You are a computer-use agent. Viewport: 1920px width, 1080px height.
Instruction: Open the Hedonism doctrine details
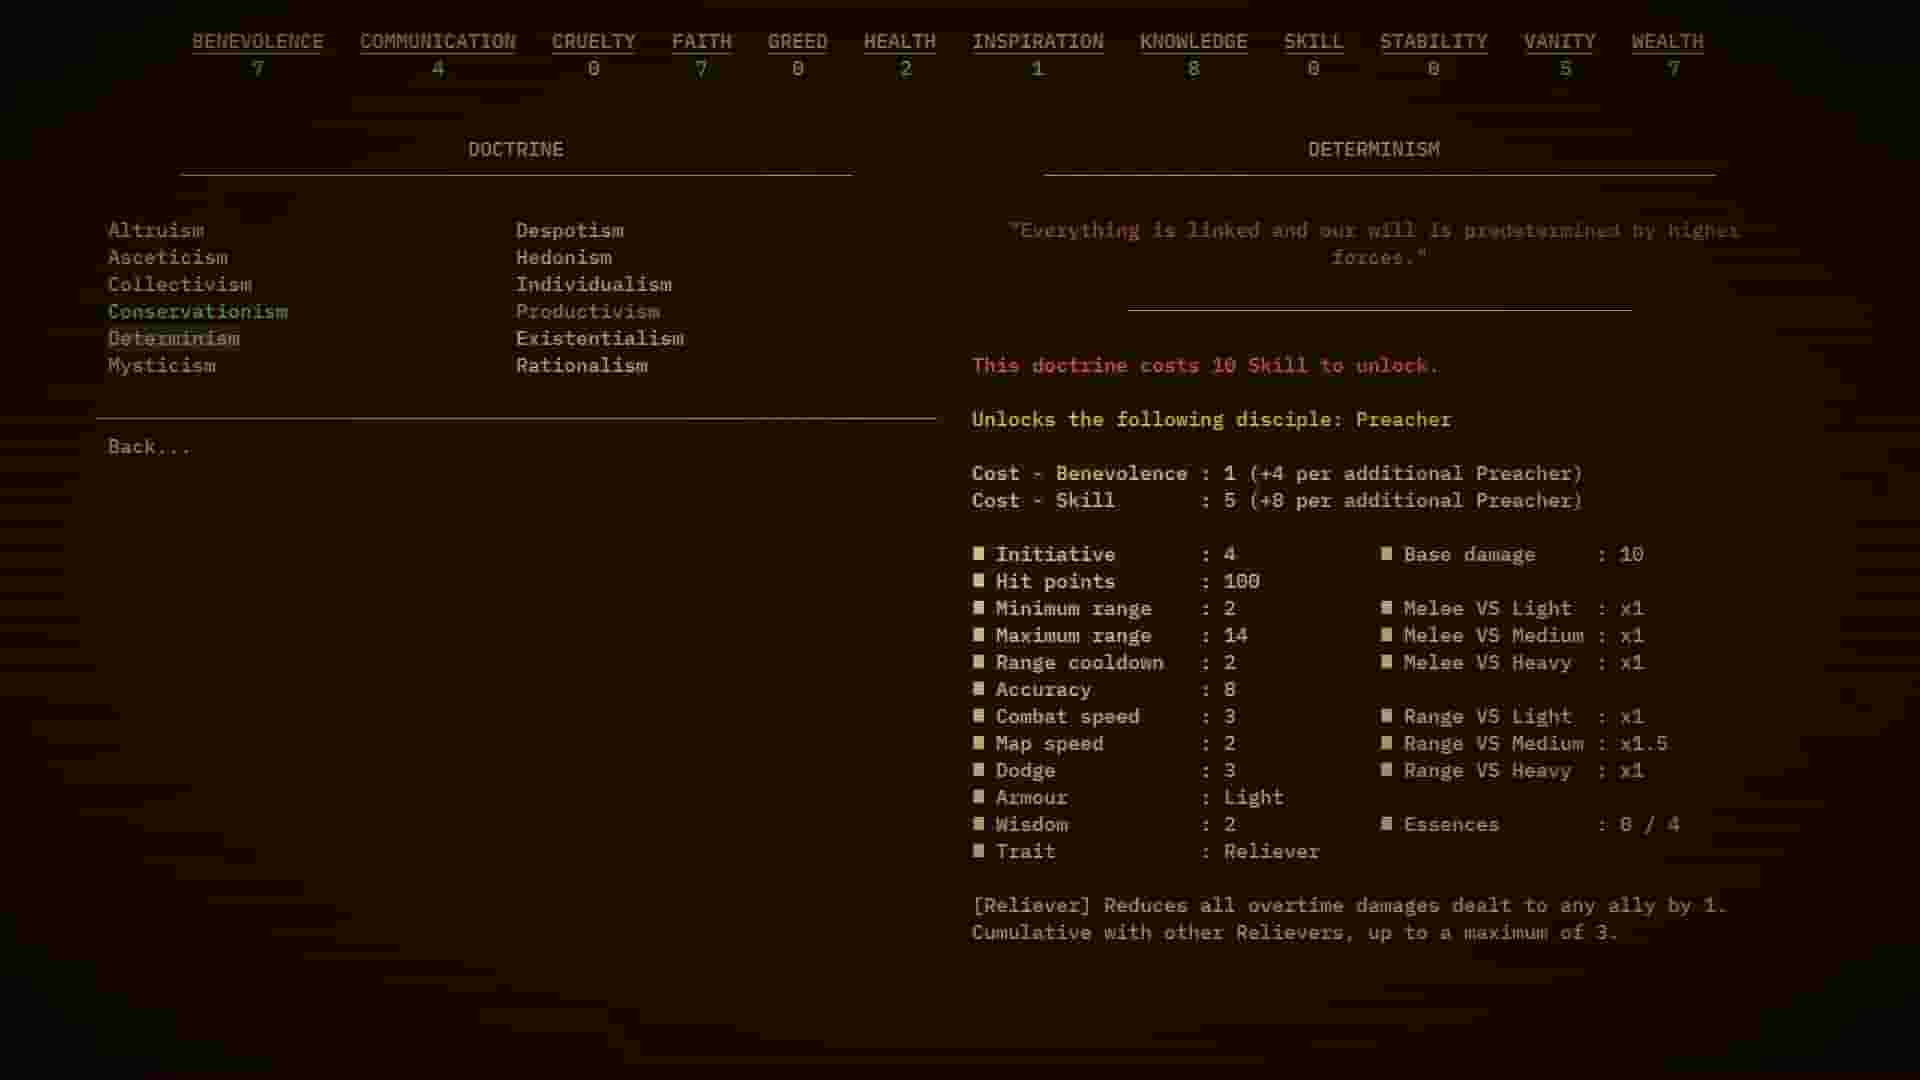(563, 257)
